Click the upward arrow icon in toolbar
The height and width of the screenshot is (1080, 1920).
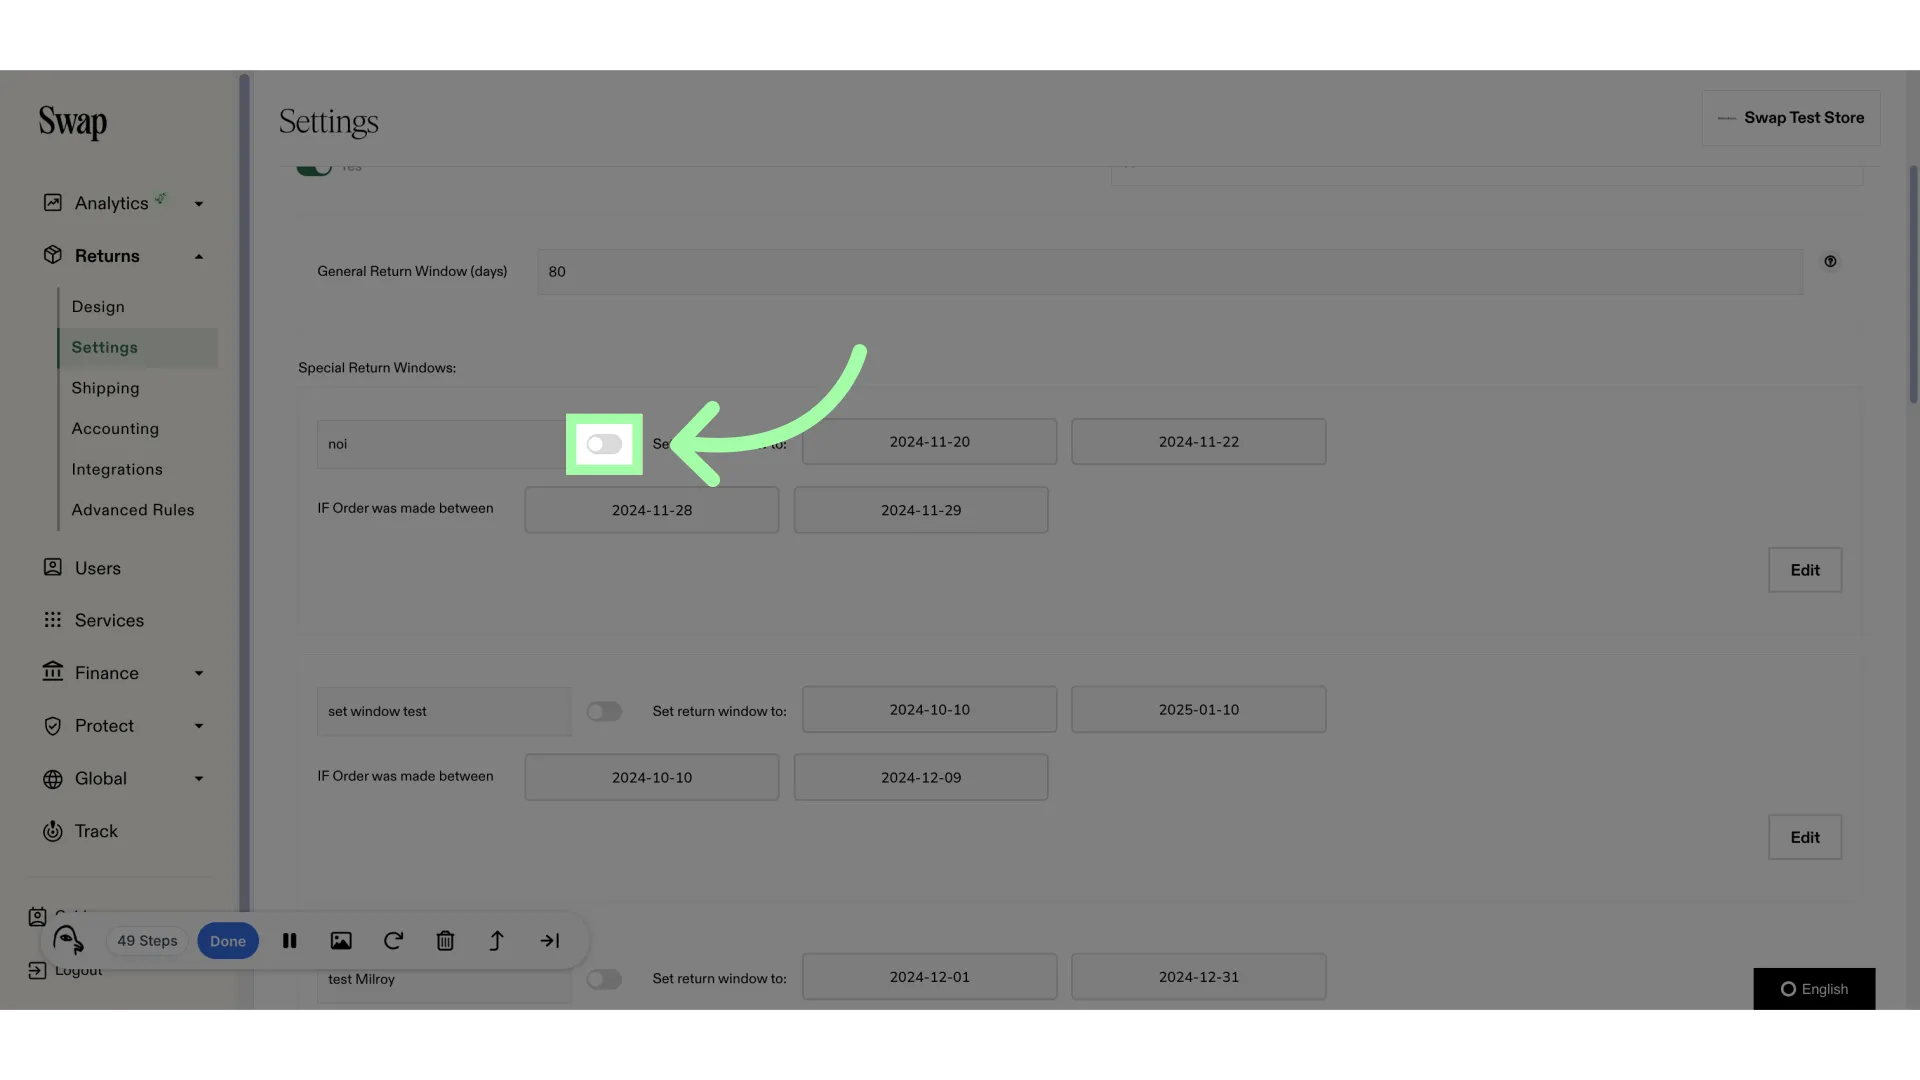coord(497,941)
